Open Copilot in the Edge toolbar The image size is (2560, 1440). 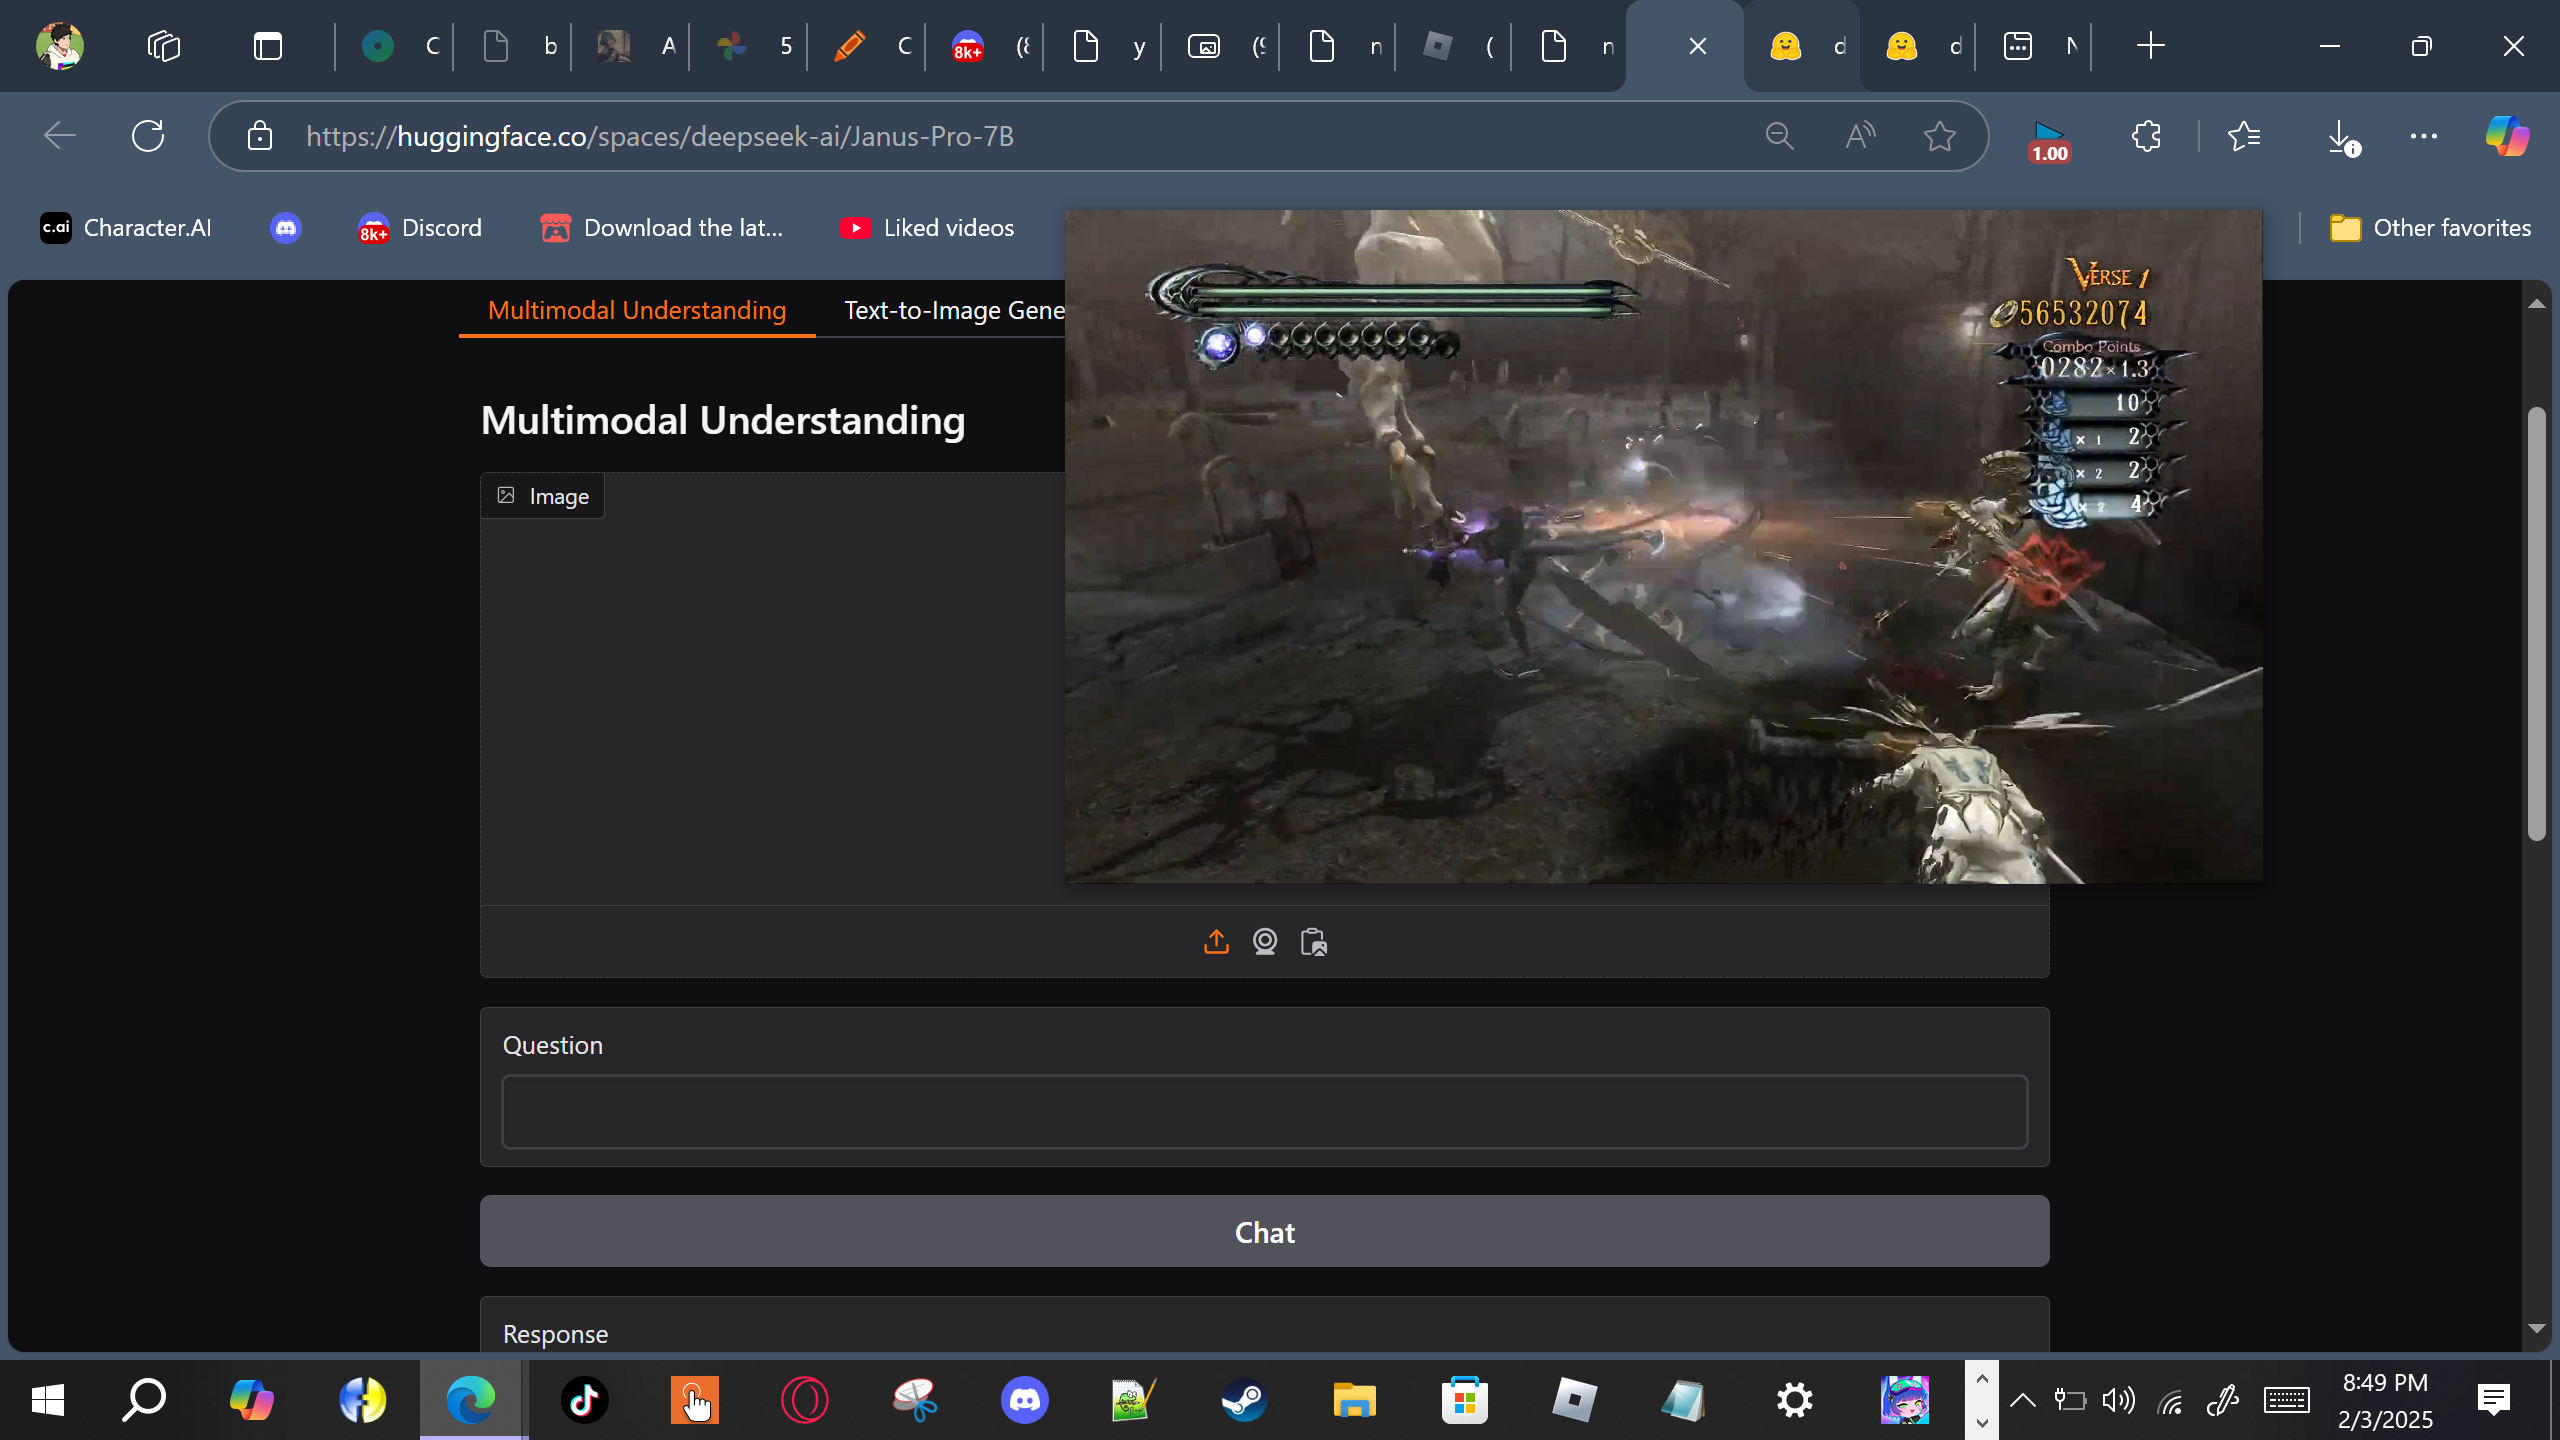[2507, 136]
